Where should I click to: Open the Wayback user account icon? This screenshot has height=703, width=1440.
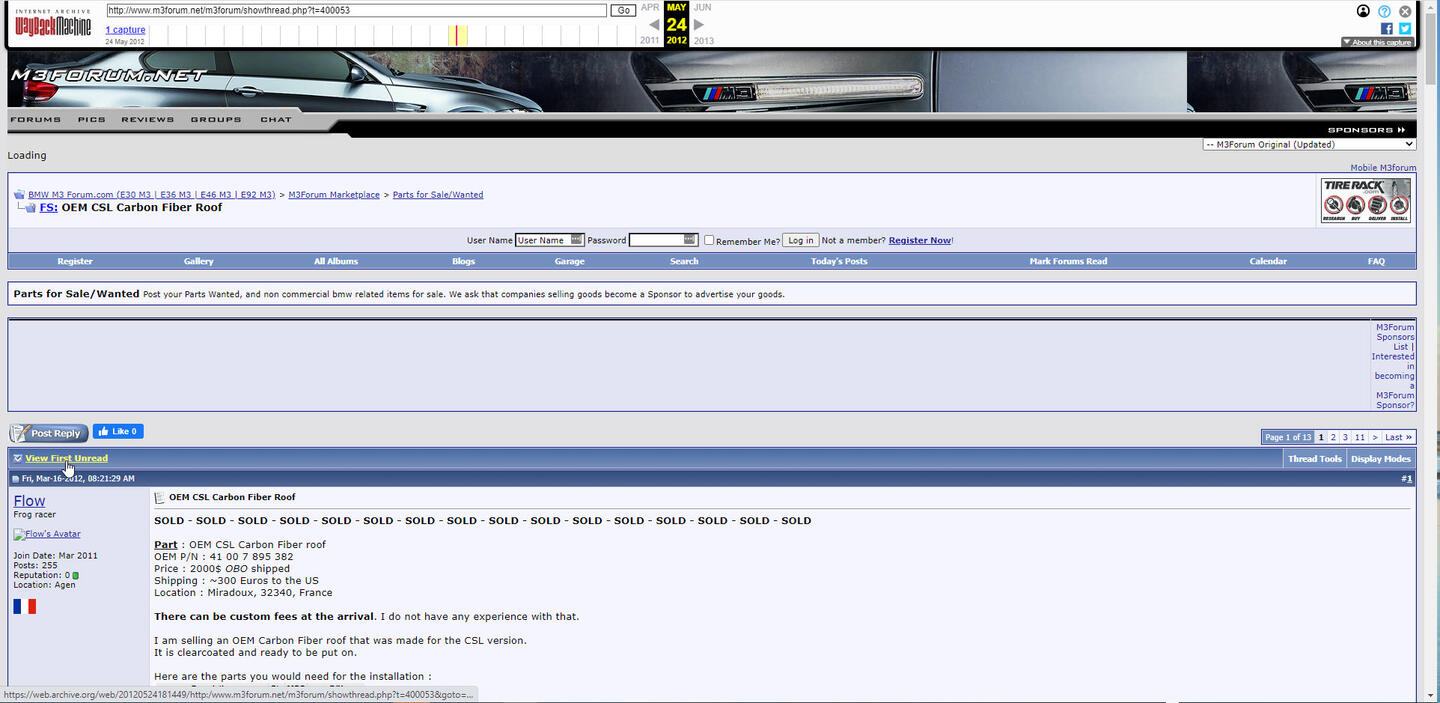pos(1363,11)
